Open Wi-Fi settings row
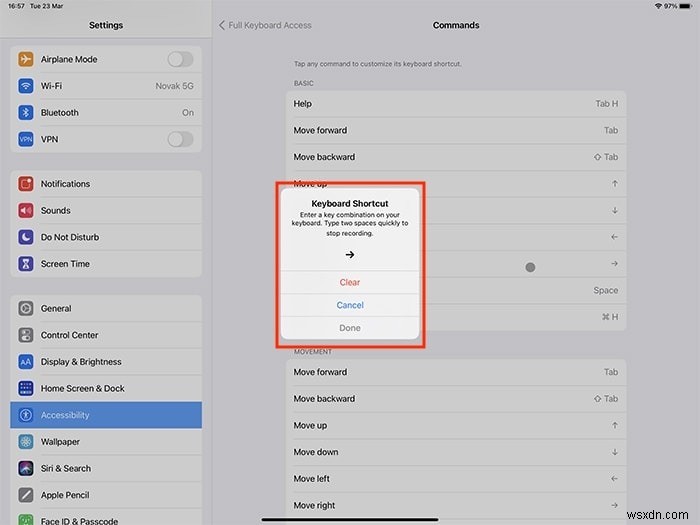This screenshot has height=525, width=700. pos(106,86)
